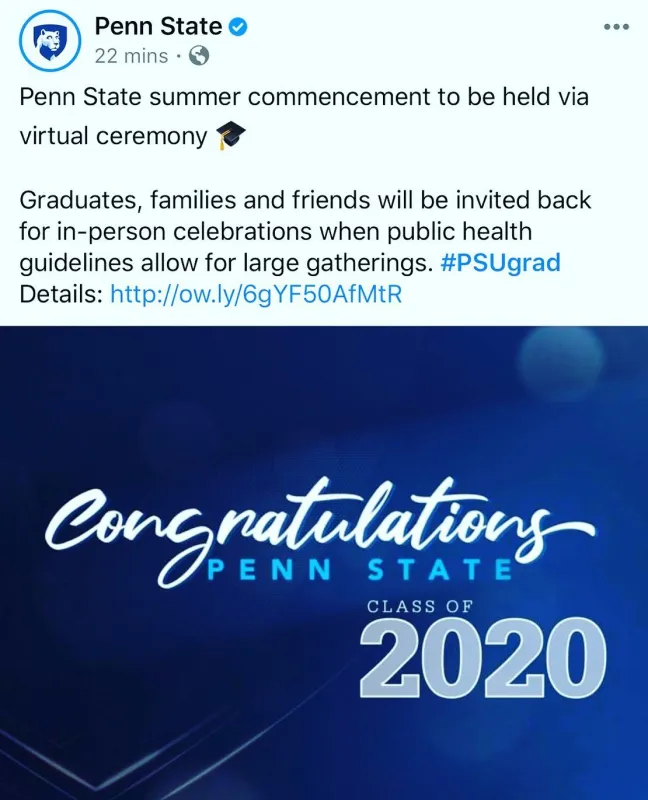The width and height of the screenshot is (648, 800).
Task: Click the 22 mins timestamp
Action: click(131, 56)
